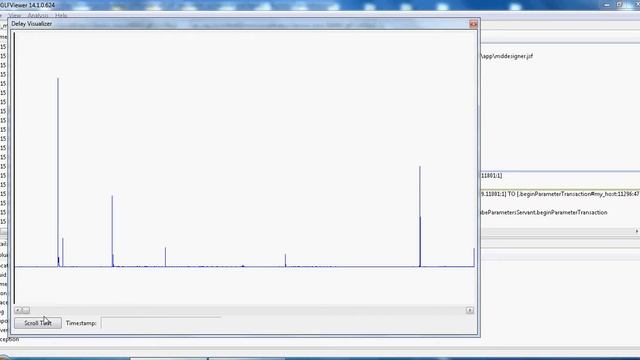Select the tallest delay spike in graph

58,171
